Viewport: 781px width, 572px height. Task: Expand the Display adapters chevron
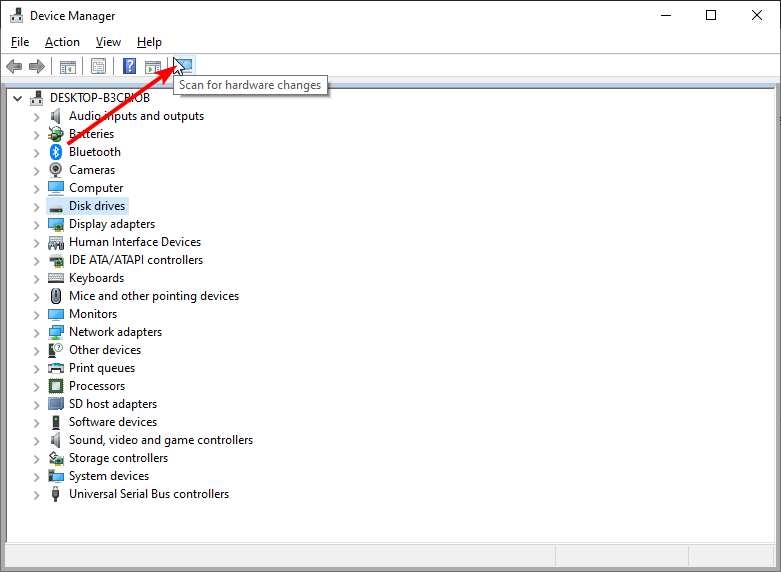click(36, 225)
